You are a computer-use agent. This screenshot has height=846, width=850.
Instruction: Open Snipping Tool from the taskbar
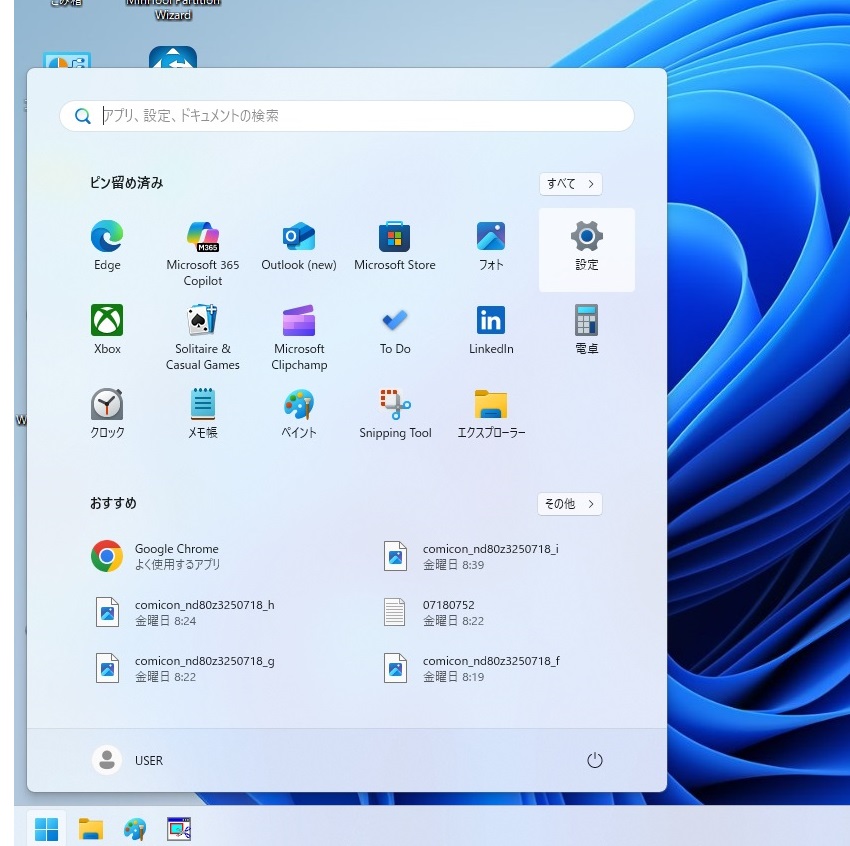click(179, 829)
